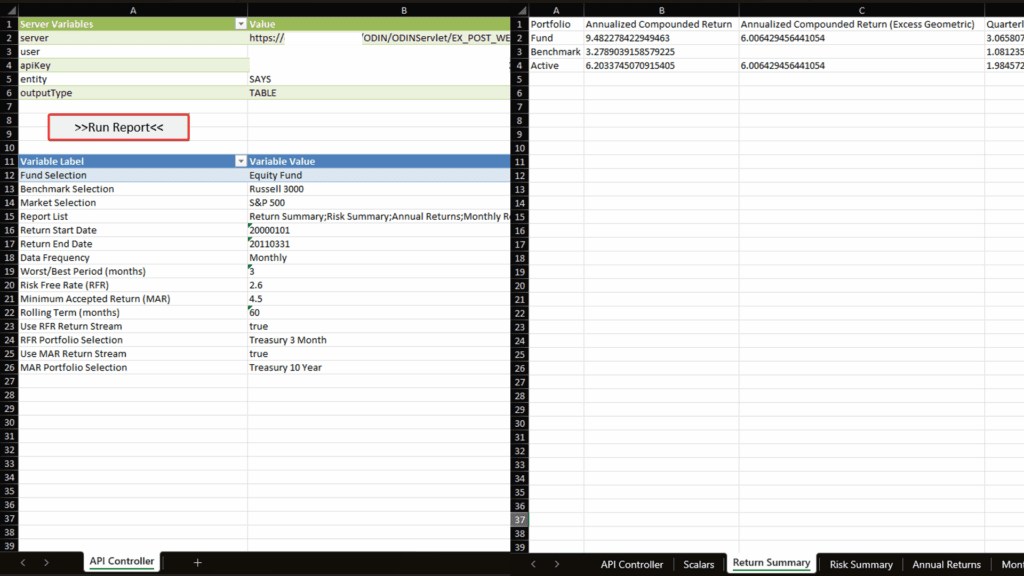Switch to the Annual Returns sheet tab

point(946,564)
